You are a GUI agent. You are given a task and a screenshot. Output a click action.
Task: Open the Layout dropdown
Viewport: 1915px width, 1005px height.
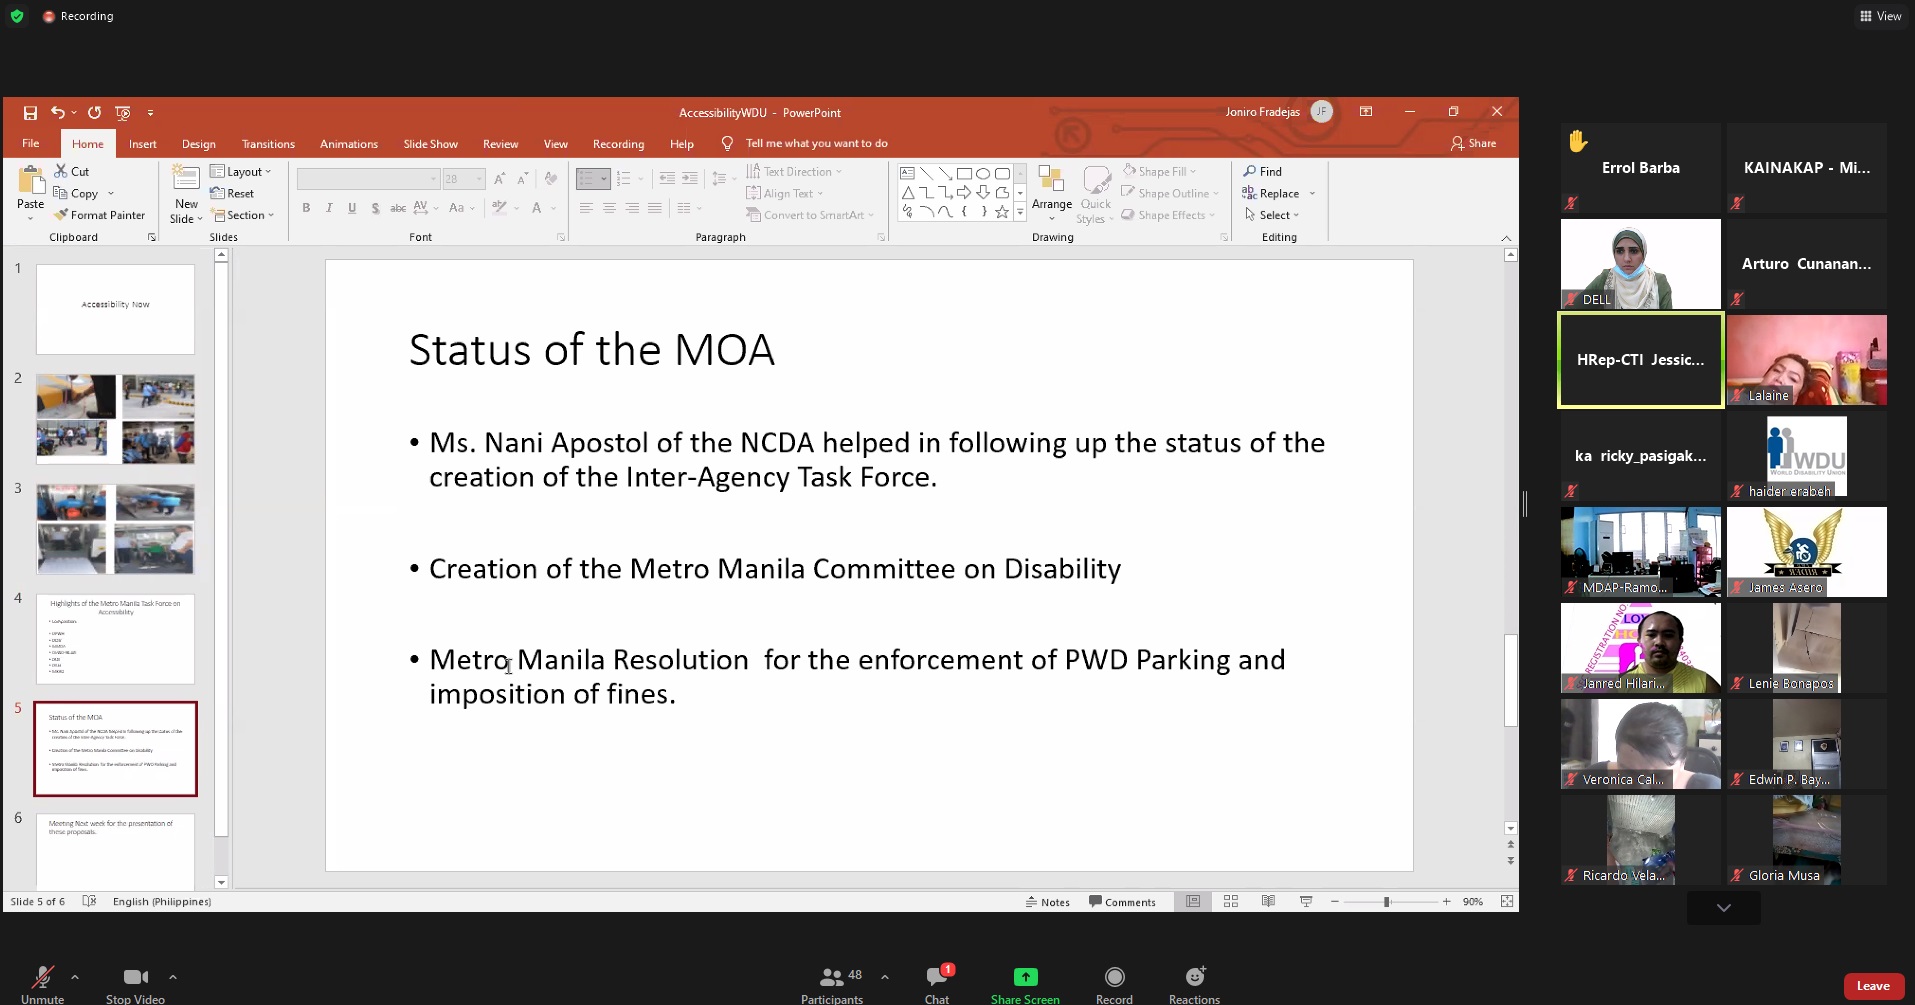(240, 171)
